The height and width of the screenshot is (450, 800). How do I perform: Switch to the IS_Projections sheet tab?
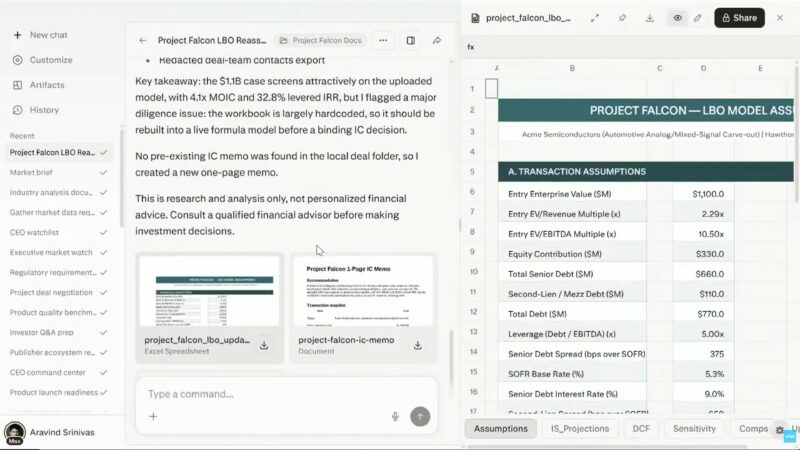click(x=580, y=429)
